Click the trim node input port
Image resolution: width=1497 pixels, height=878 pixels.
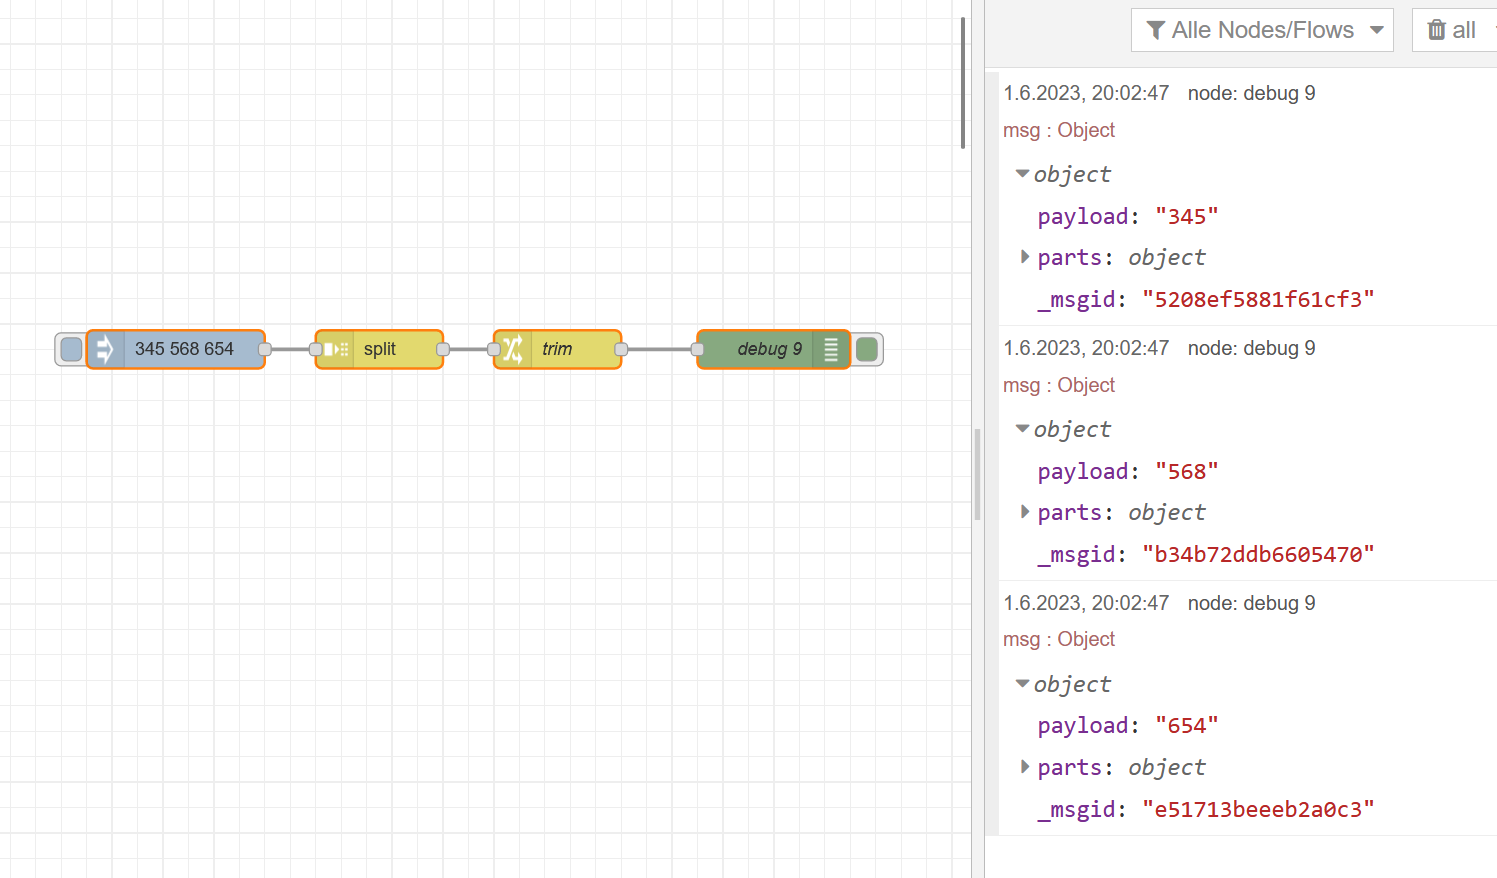pos(494,349)
